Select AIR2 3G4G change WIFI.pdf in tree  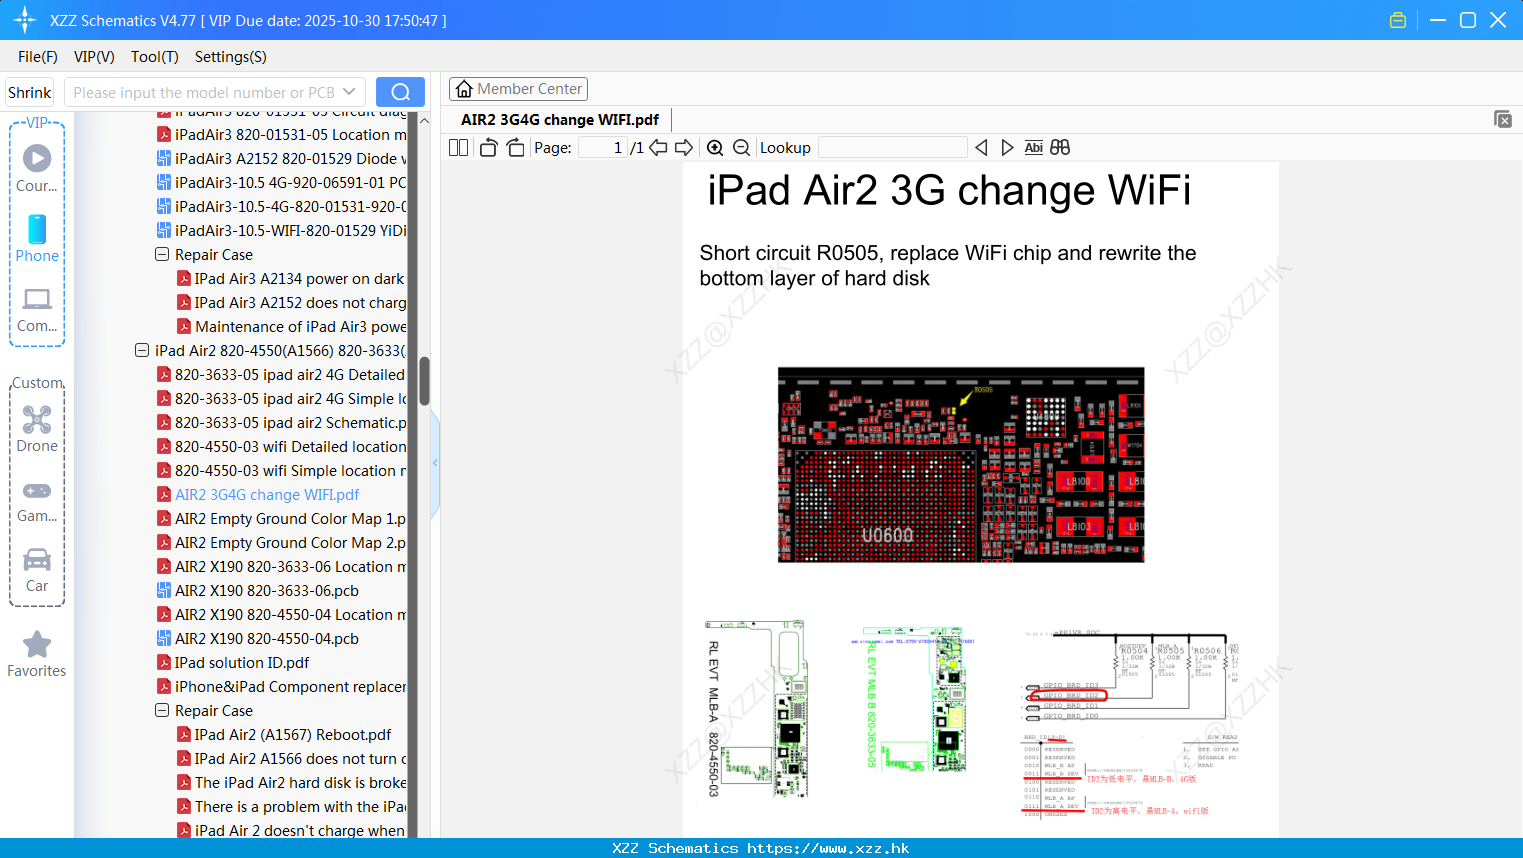click(x=258, y=495)
